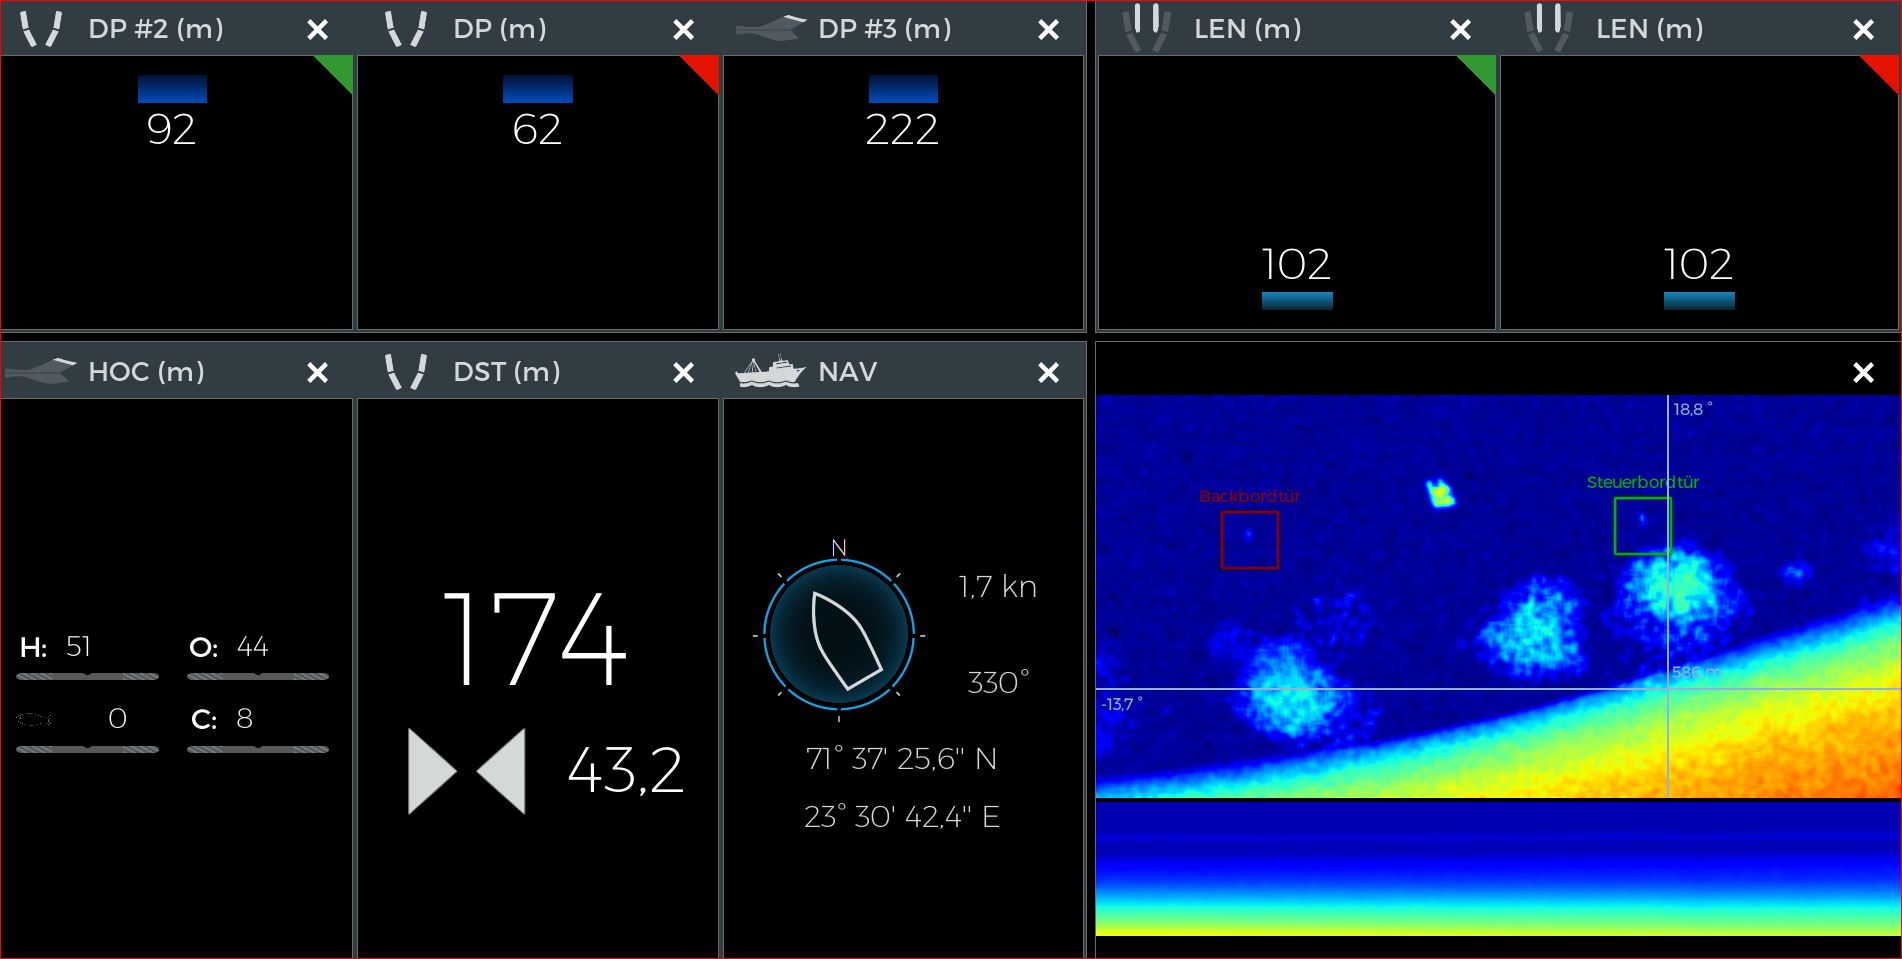Screen dimensions: 1902x959
Task: Close the NAV panel
Action: [x=1048, y=373]
